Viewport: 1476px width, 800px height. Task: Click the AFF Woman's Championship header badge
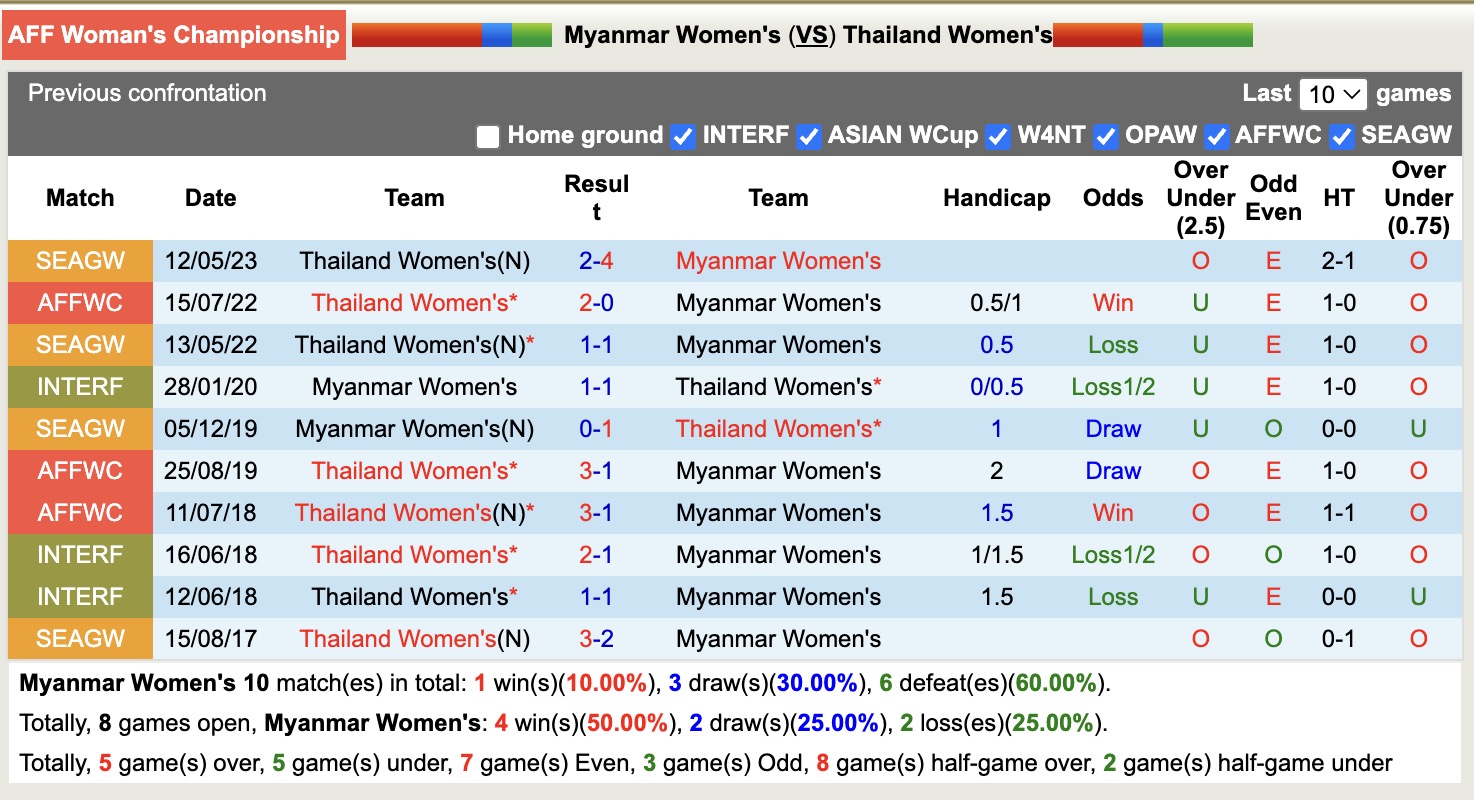tap(174, 35)
